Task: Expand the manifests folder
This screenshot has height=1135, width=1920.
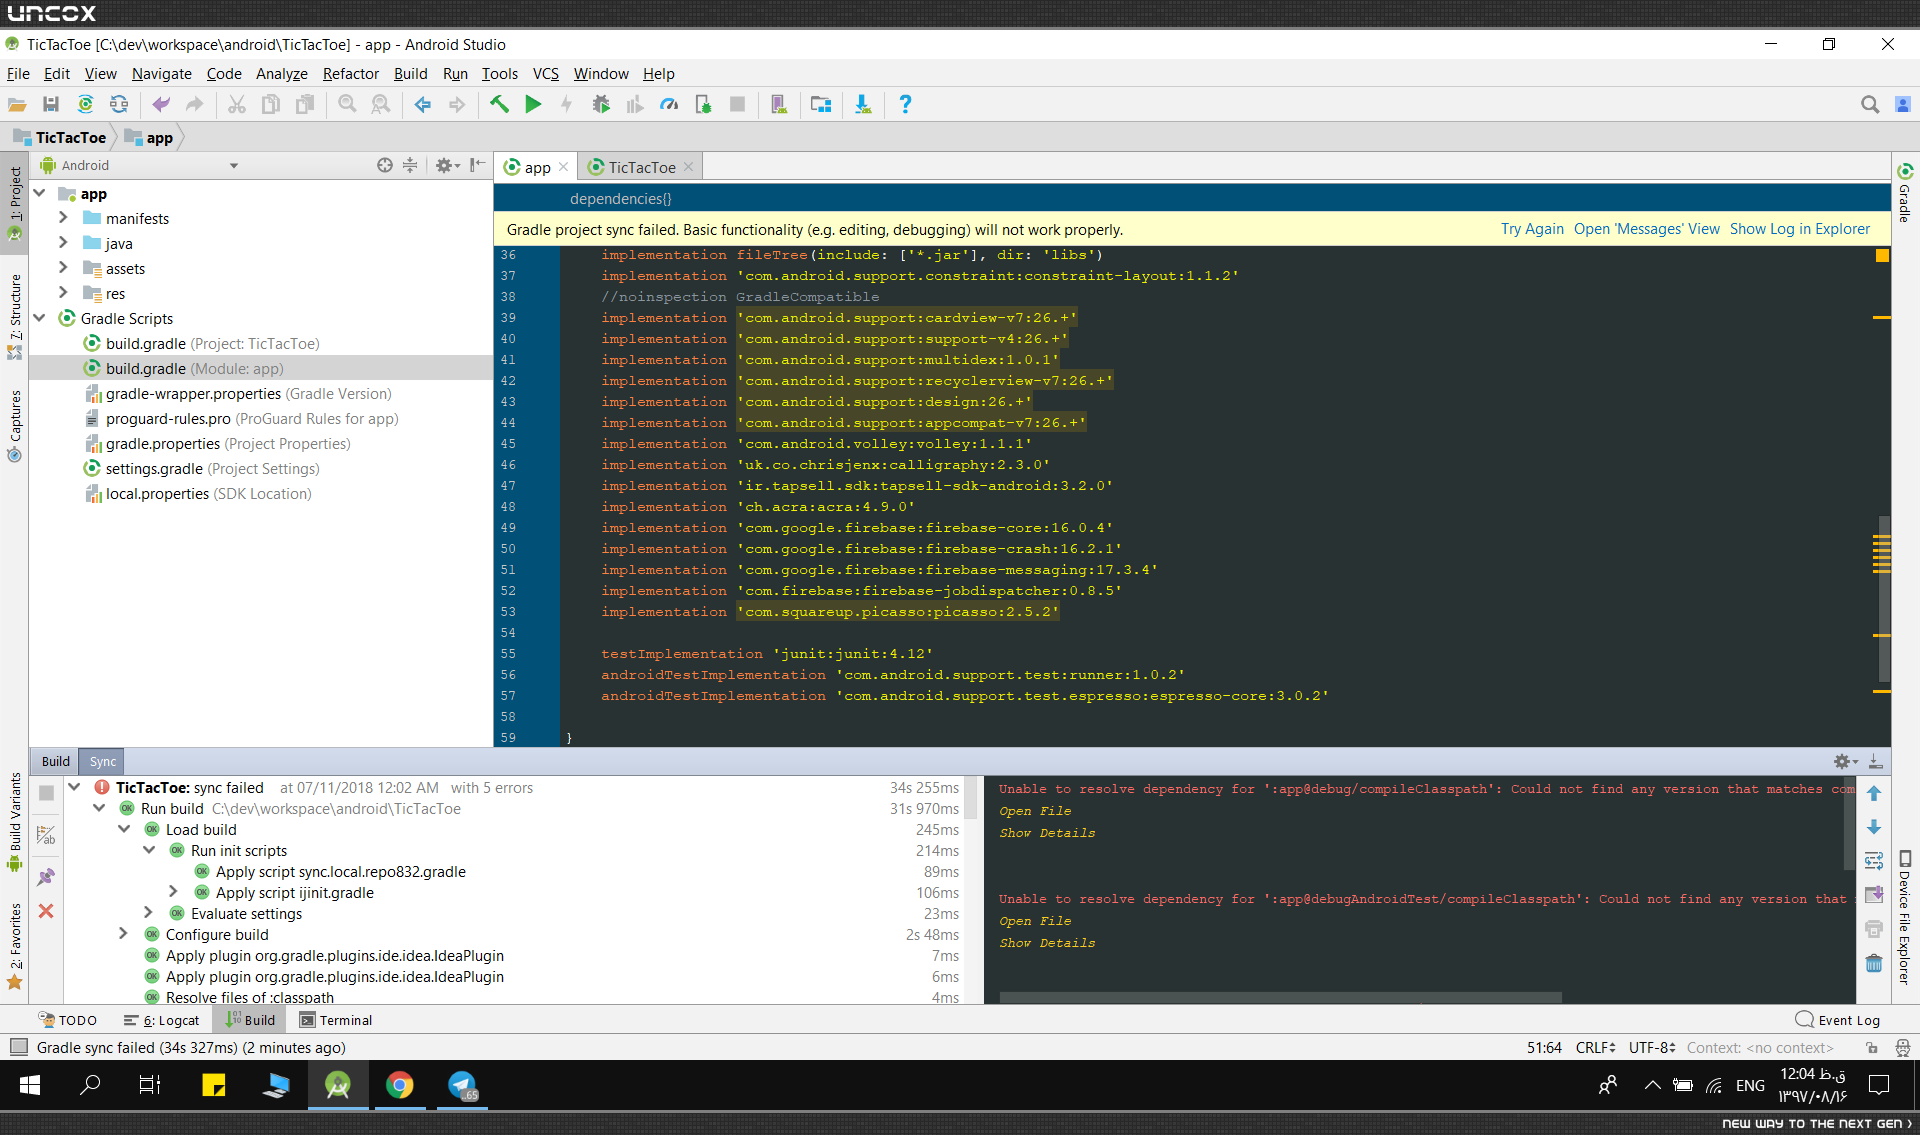Action: click(63, 218)
